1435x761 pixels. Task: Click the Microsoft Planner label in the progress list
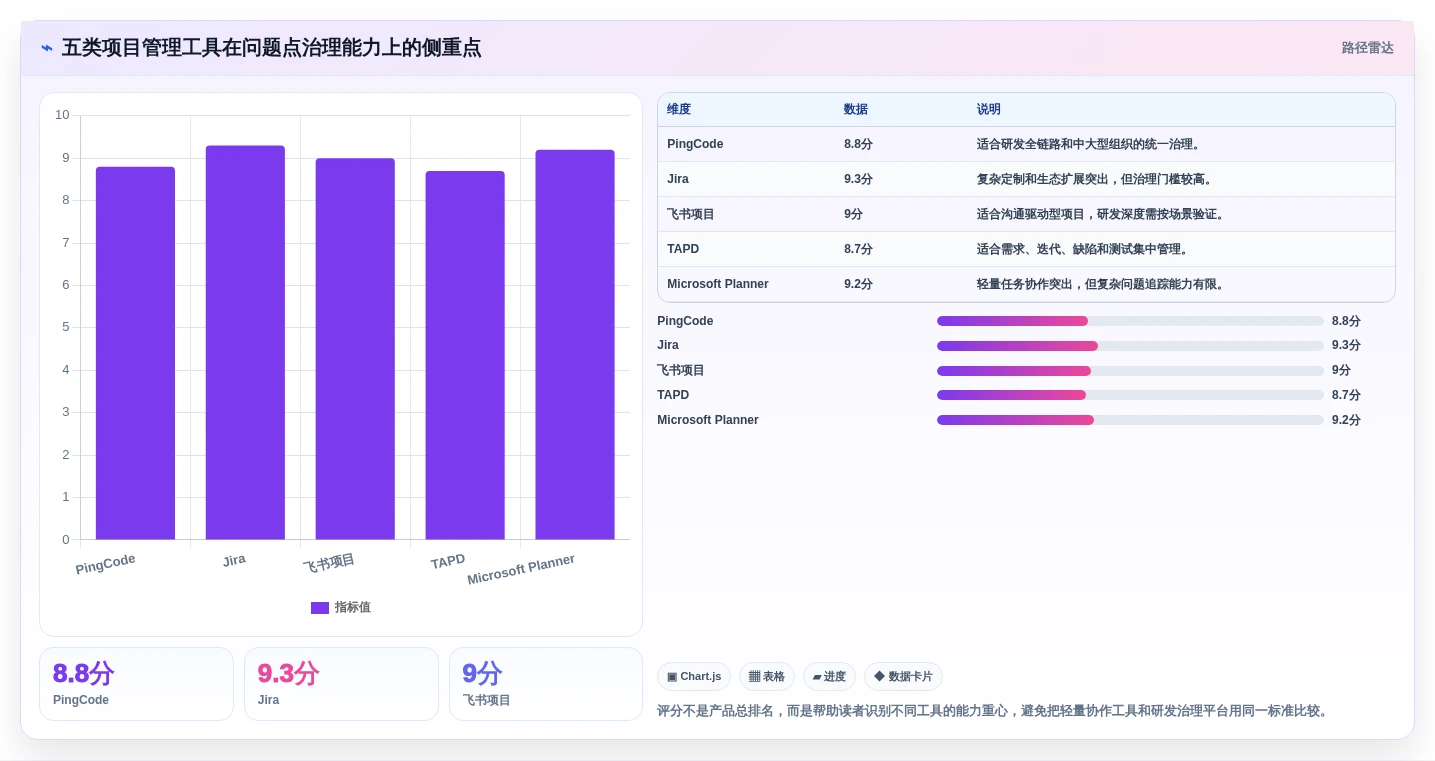tap(708, 420)
